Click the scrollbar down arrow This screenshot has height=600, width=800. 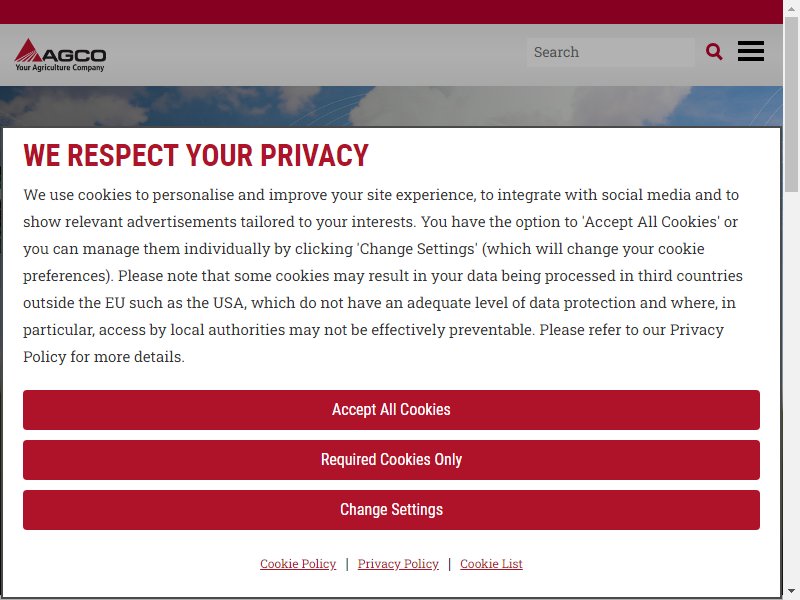(791, 591)
